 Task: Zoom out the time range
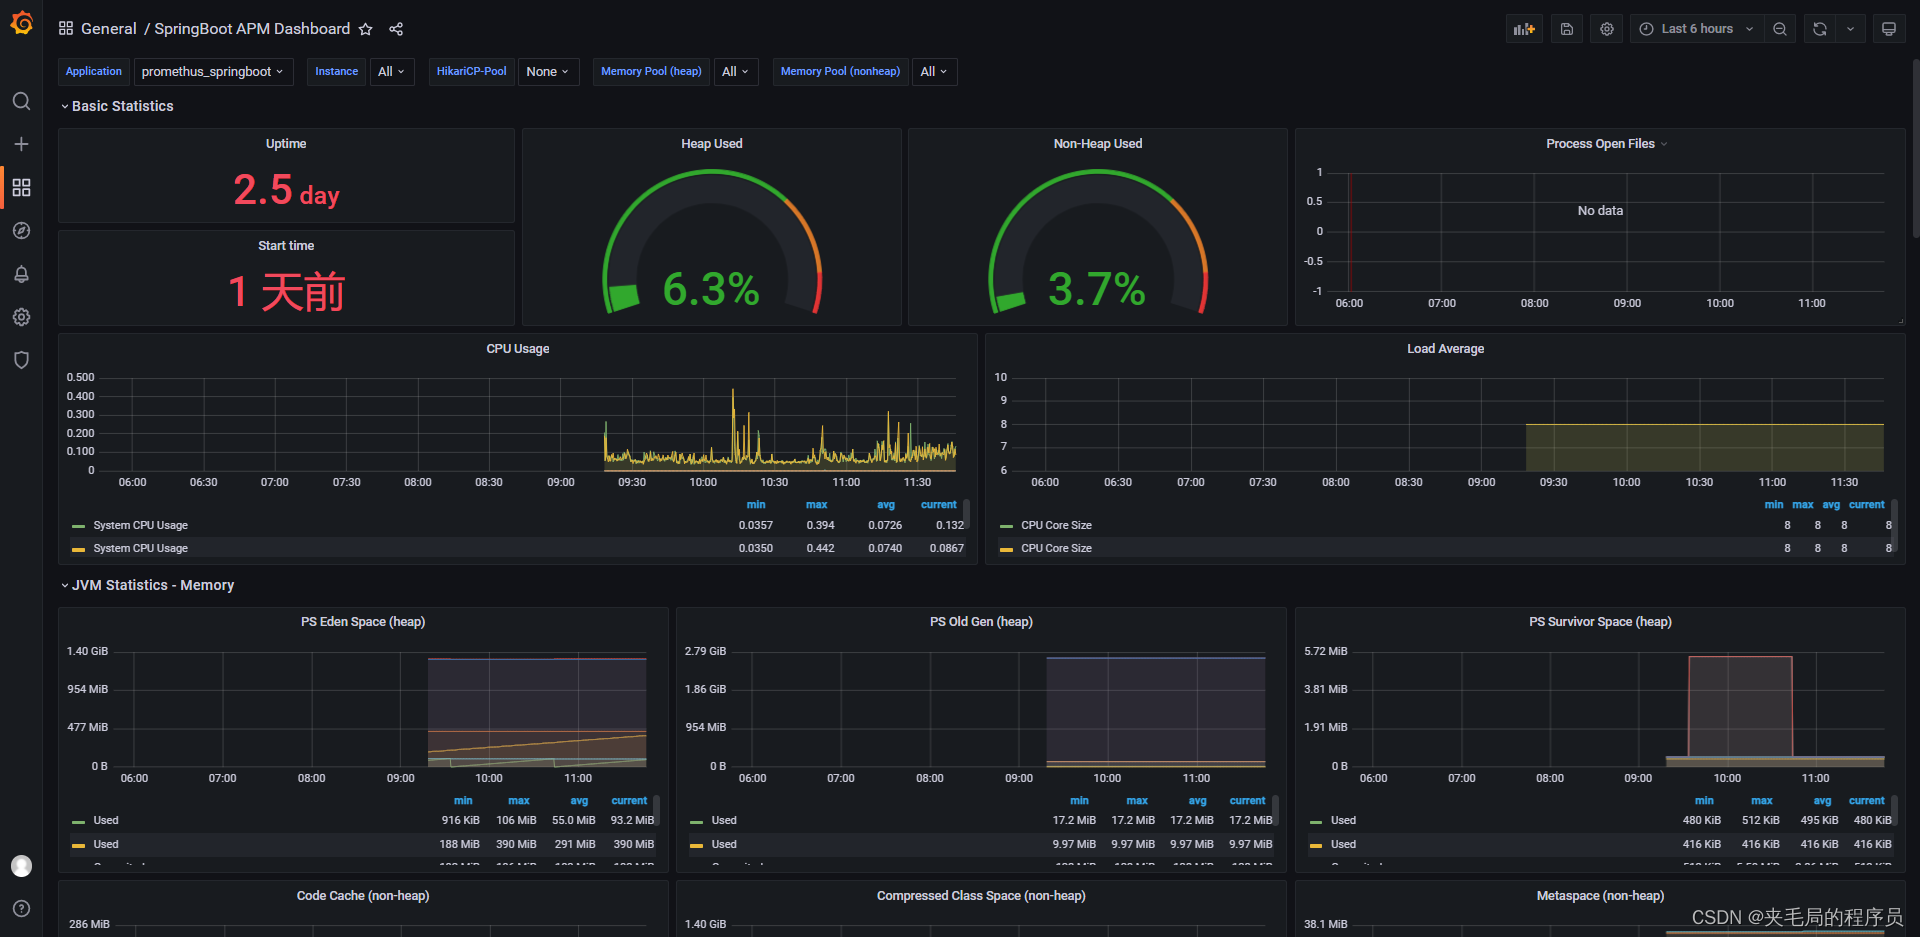(x=1780, y=29)
